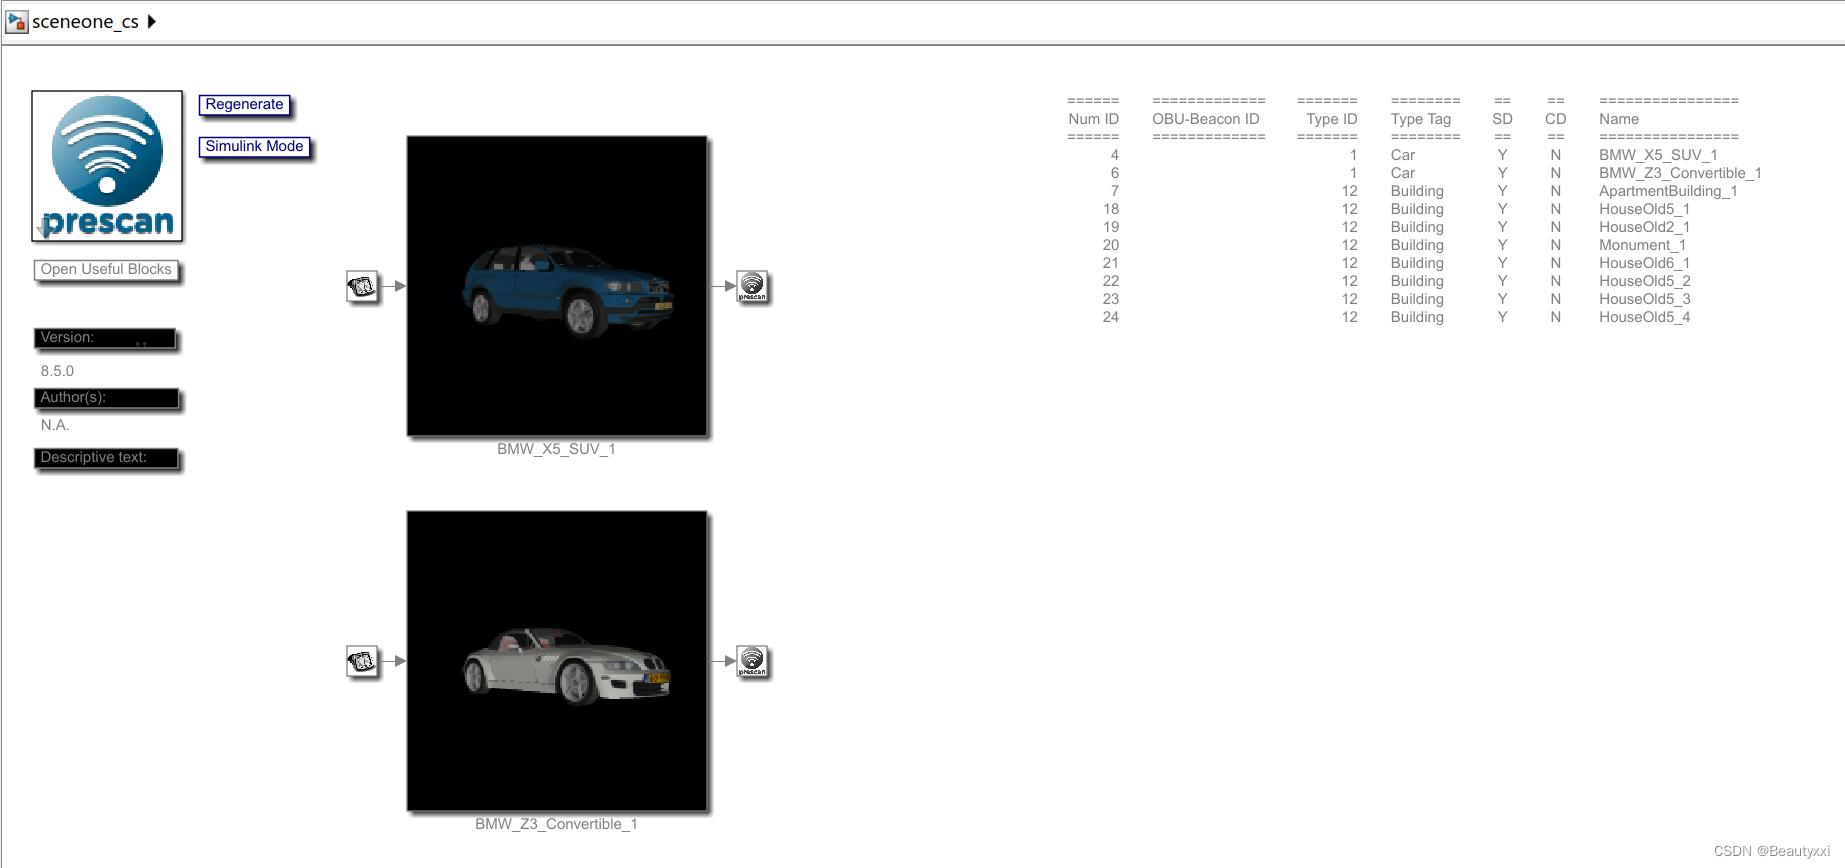
Task: Click the HouseOld5_4 table entry
Action: pos(1644,317)
